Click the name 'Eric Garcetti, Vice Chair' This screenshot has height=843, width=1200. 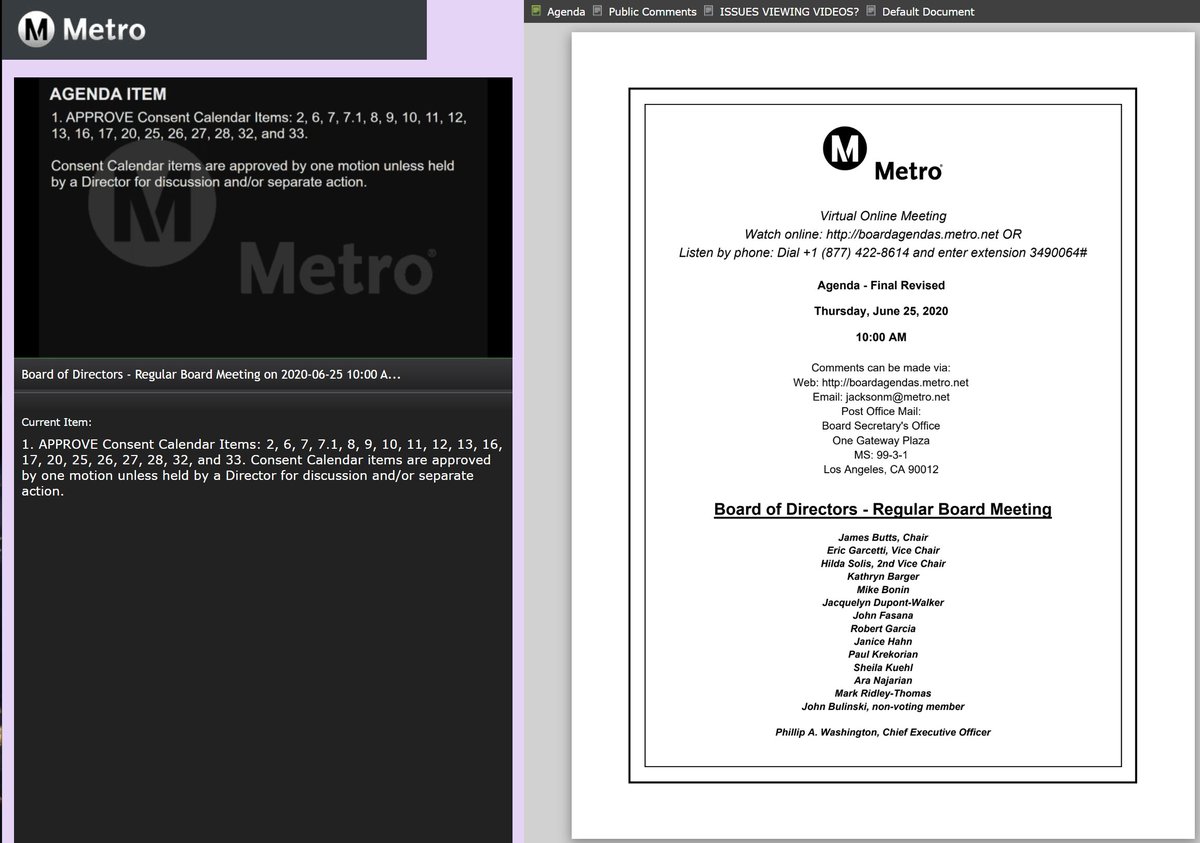(x=883, y=550)
